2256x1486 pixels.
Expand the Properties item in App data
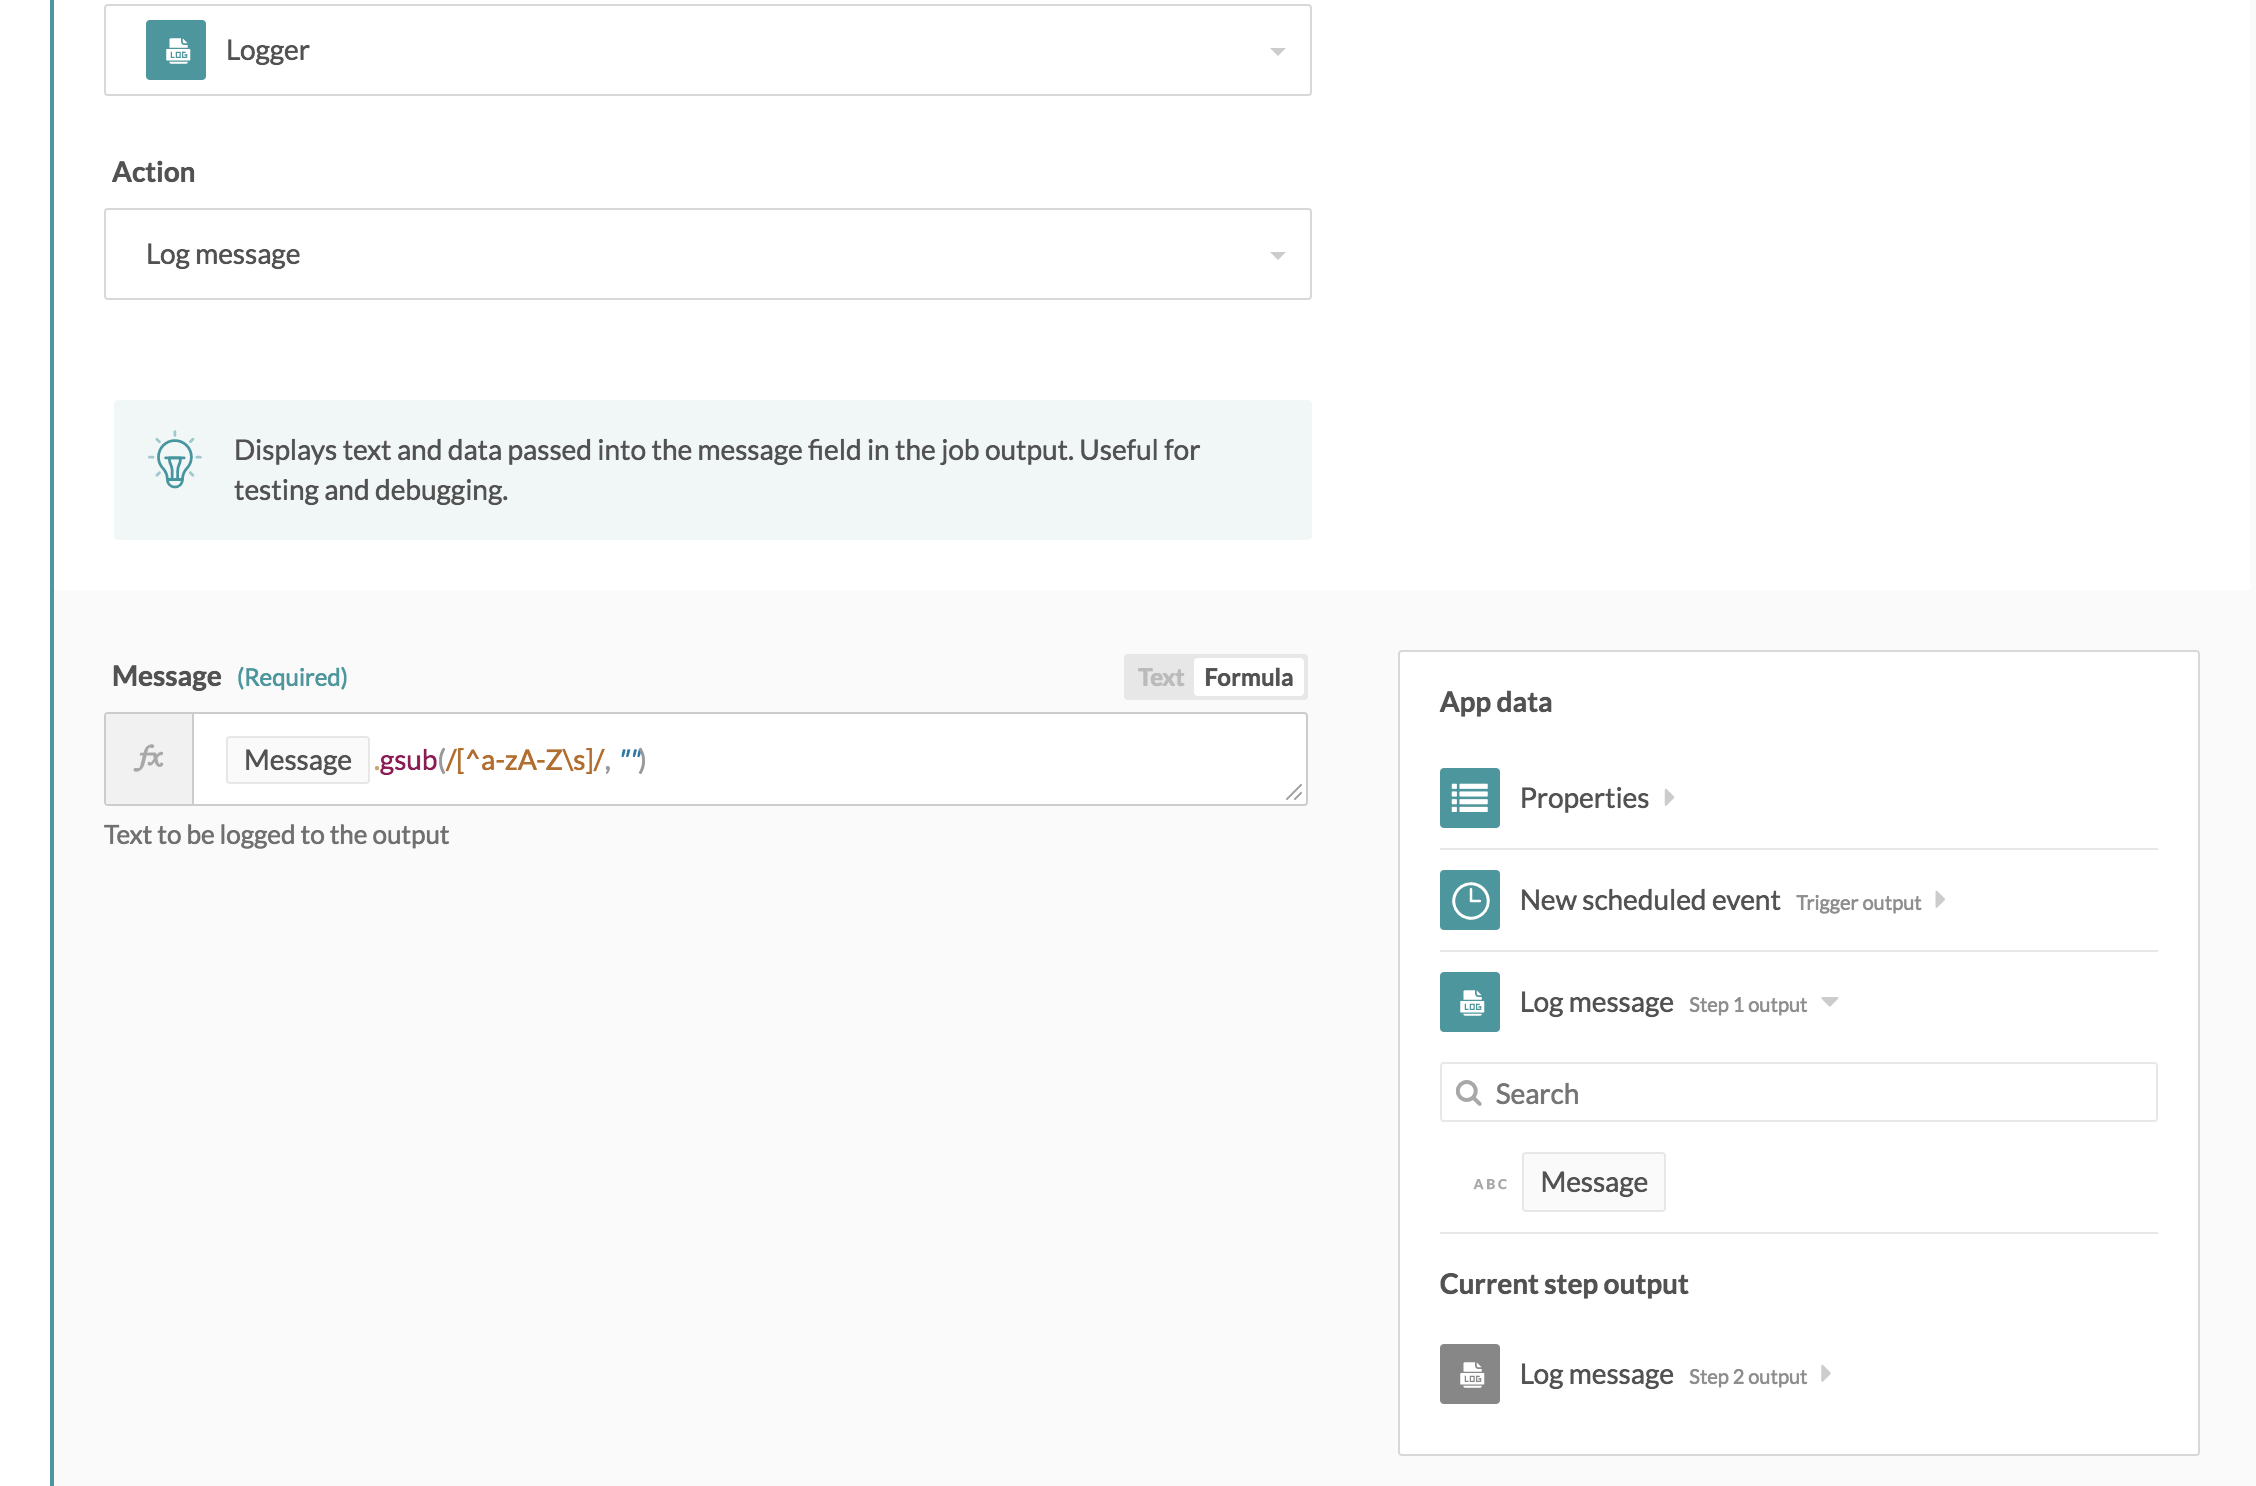tap(1670, 798)
